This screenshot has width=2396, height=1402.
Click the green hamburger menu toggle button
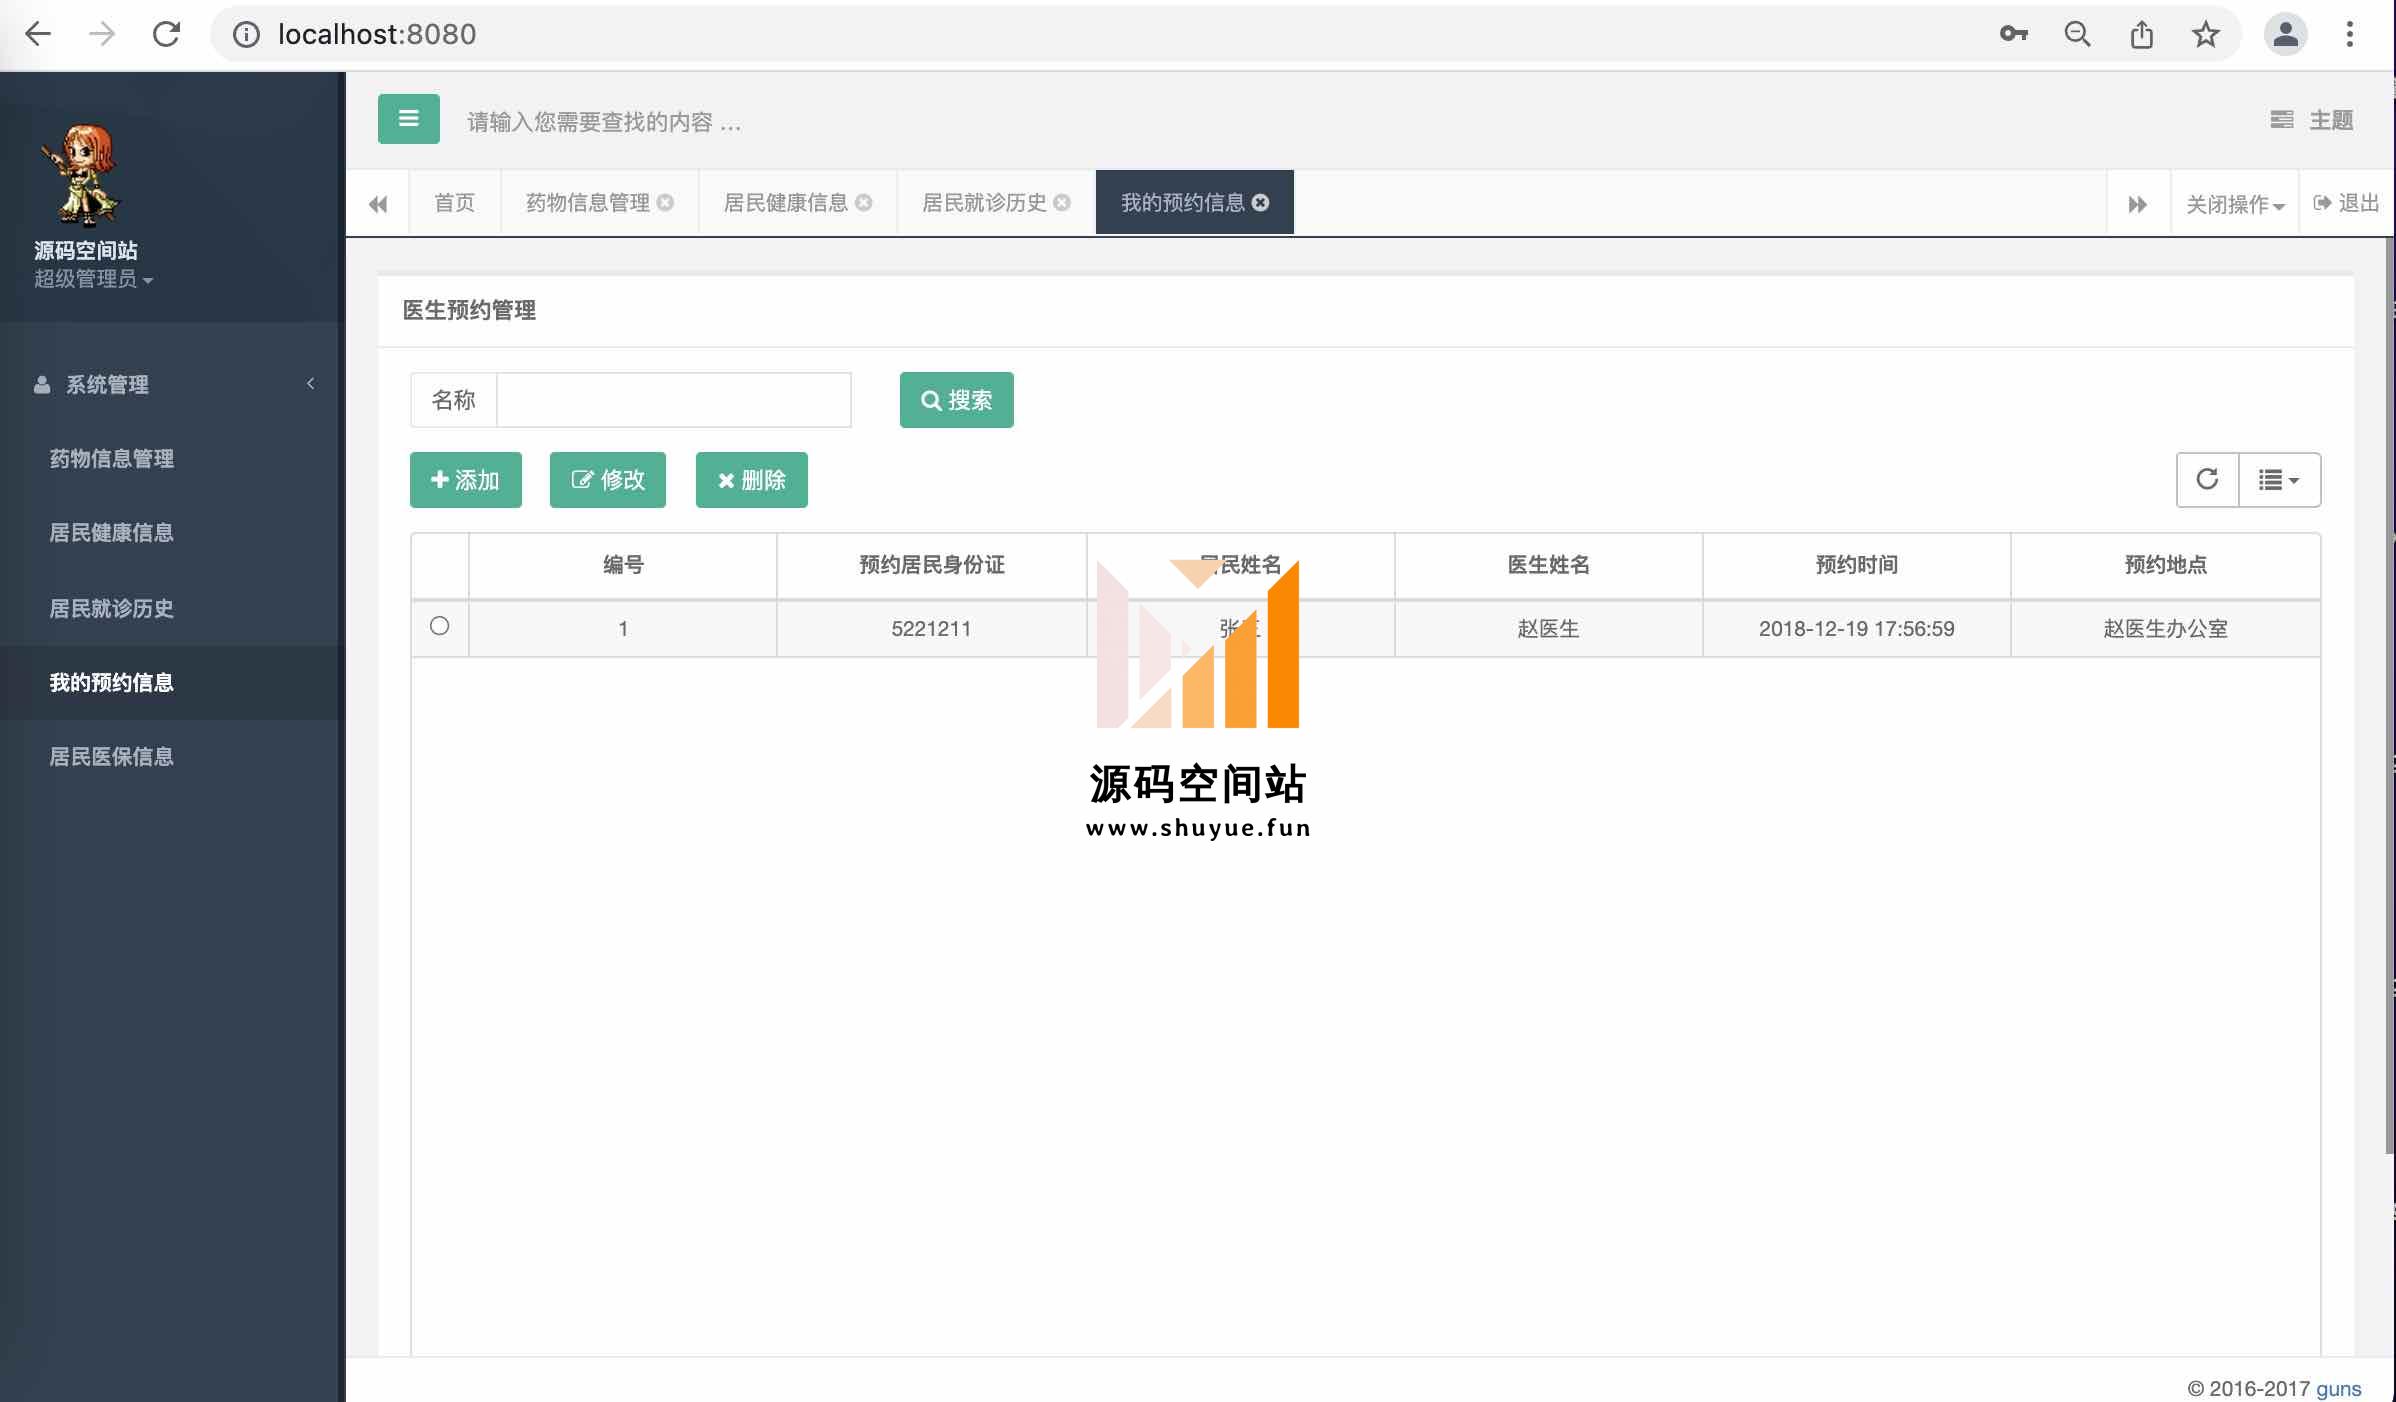pyautogui.click(x=408, y=119)
